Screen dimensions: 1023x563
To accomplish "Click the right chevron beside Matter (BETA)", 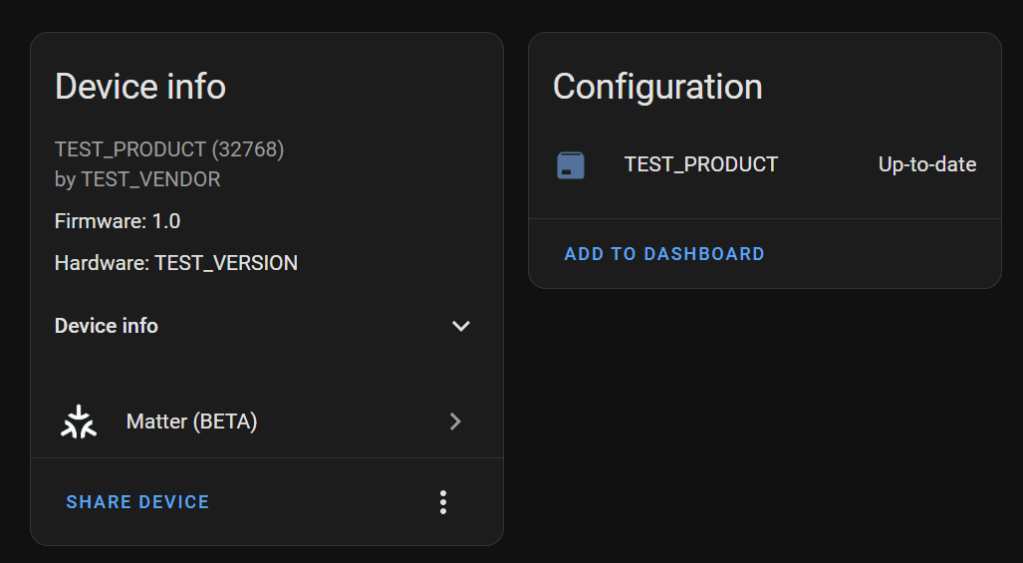I will pyautogui.click(x=455, y=422).
